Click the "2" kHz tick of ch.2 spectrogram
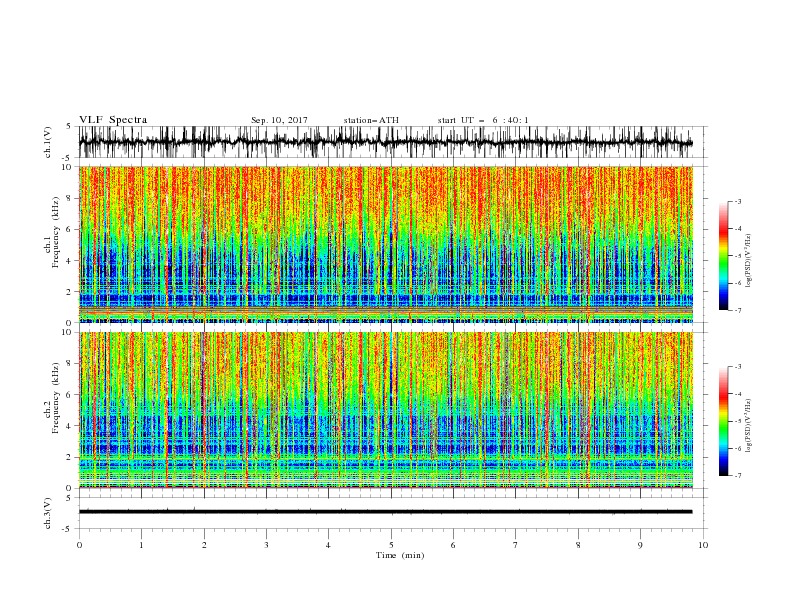This screenshot has height=612, width=792. point(69,457)
